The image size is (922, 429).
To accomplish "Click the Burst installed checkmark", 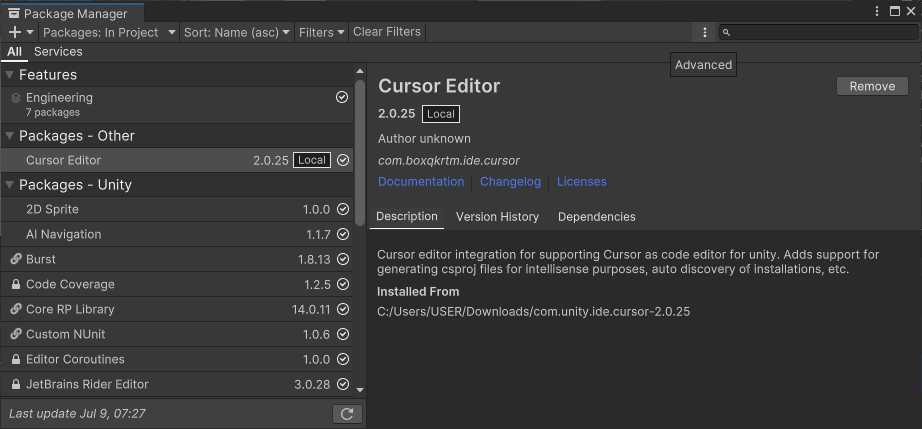I will point(343,259).
